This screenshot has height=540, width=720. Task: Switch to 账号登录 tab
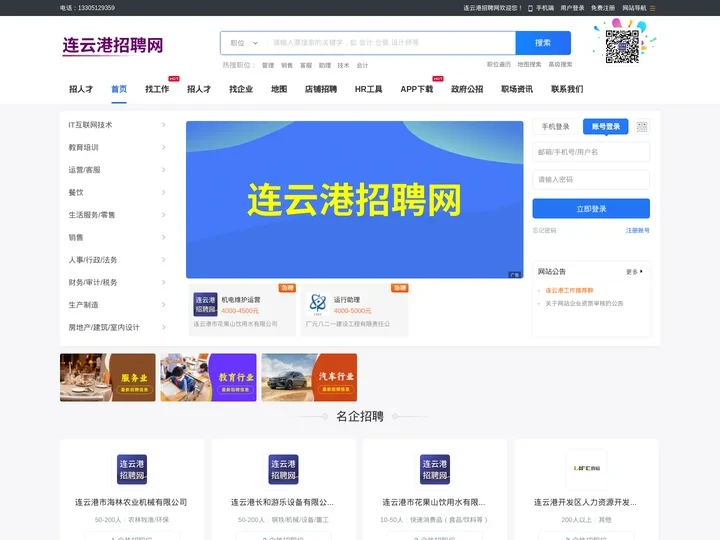tap(606, 127)
